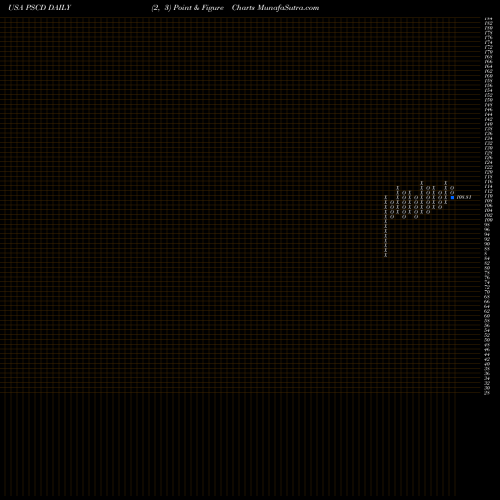This screenshot has height=500, width=500.
Task: Click the lowest X of the tallest column
Action: coord(386,255)
